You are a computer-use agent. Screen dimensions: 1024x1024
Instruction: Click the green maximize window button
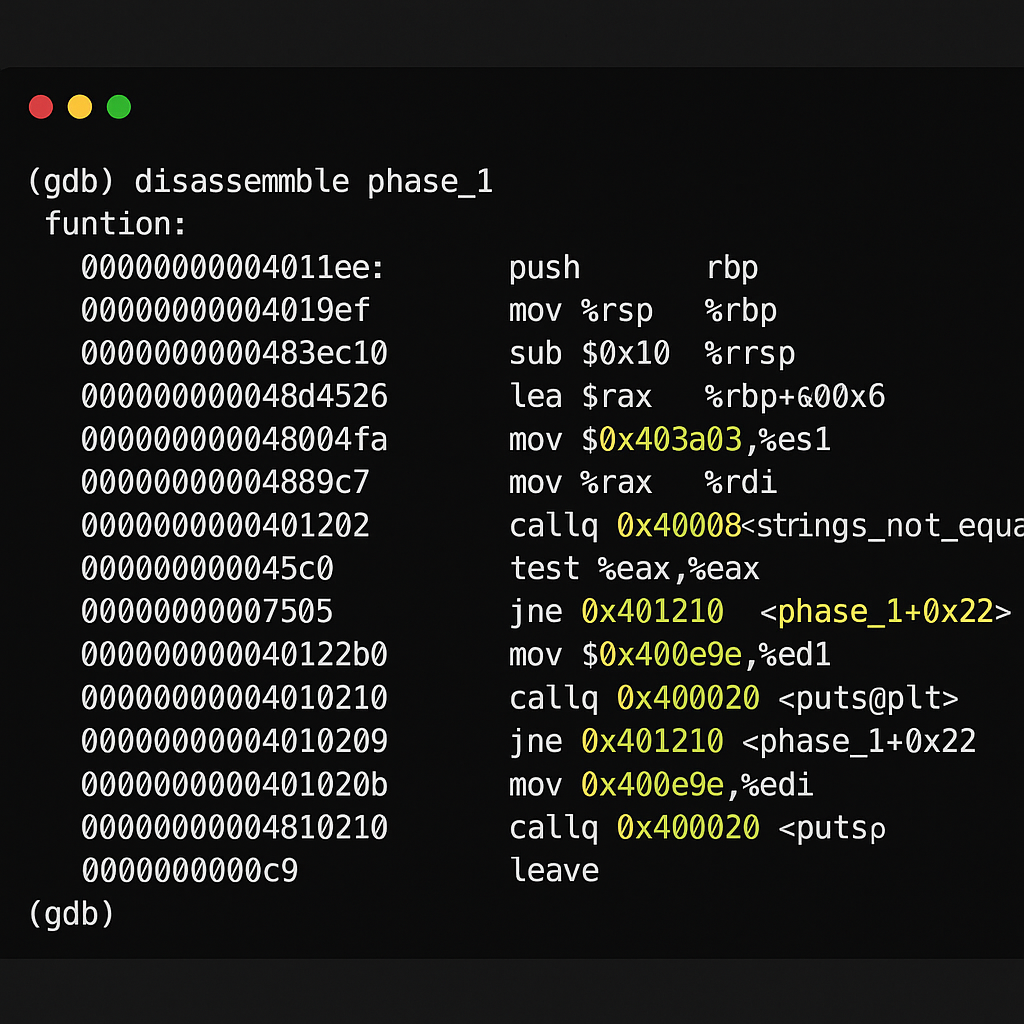tap(119, 106)
